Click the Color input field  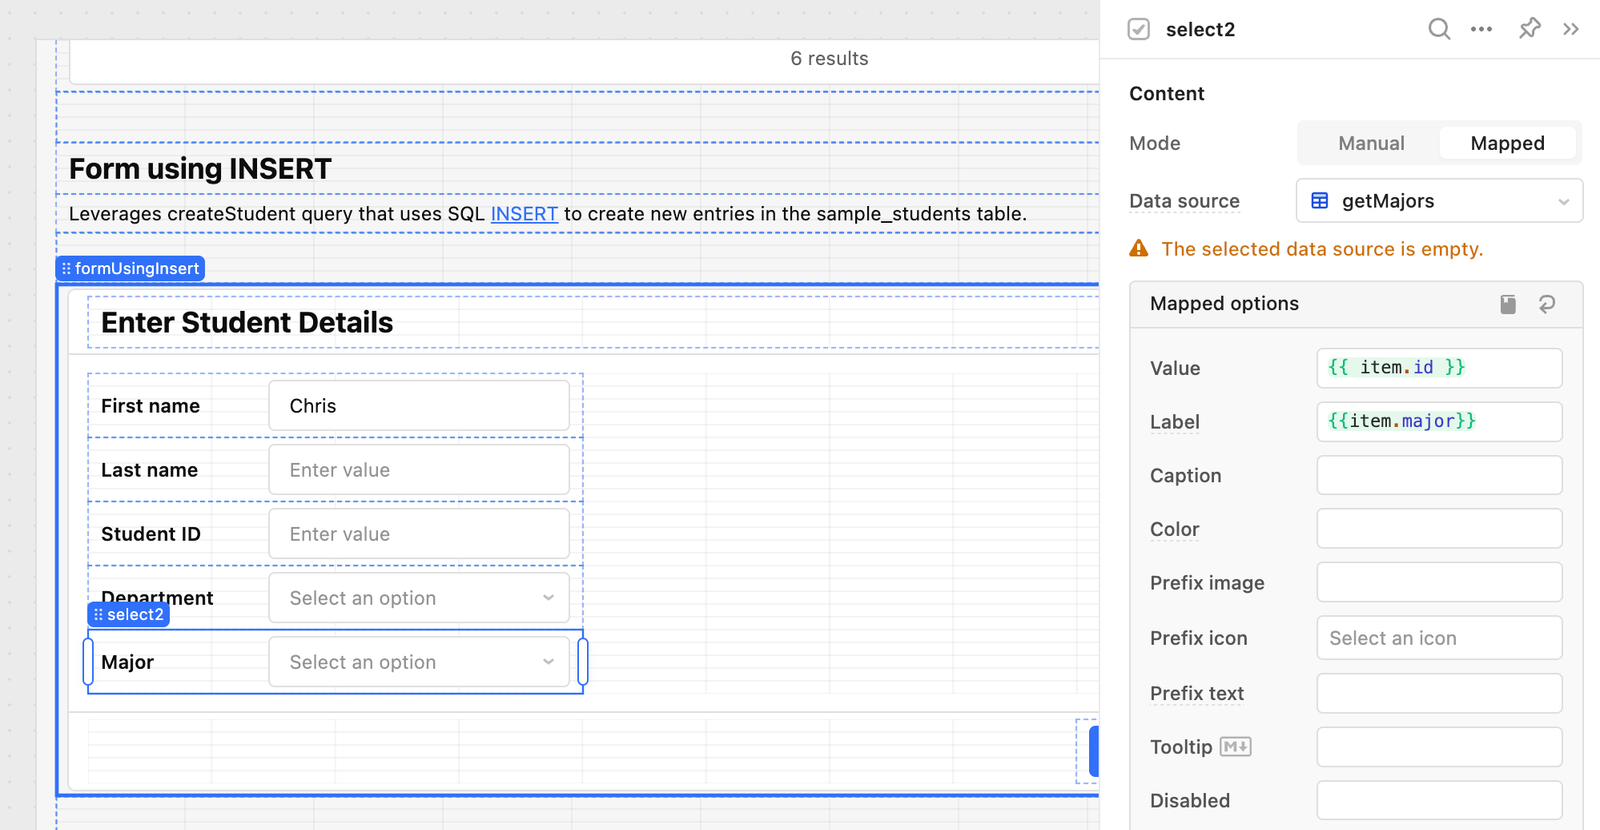tap(1439, 529)
